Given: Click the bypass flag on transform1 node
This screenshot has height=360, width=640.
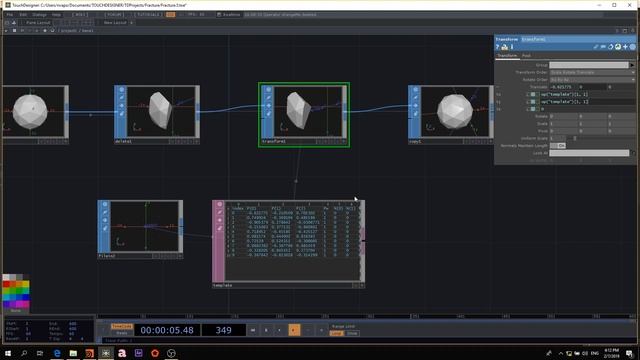Looking at the screenshot, I should [x=268, y=98].
